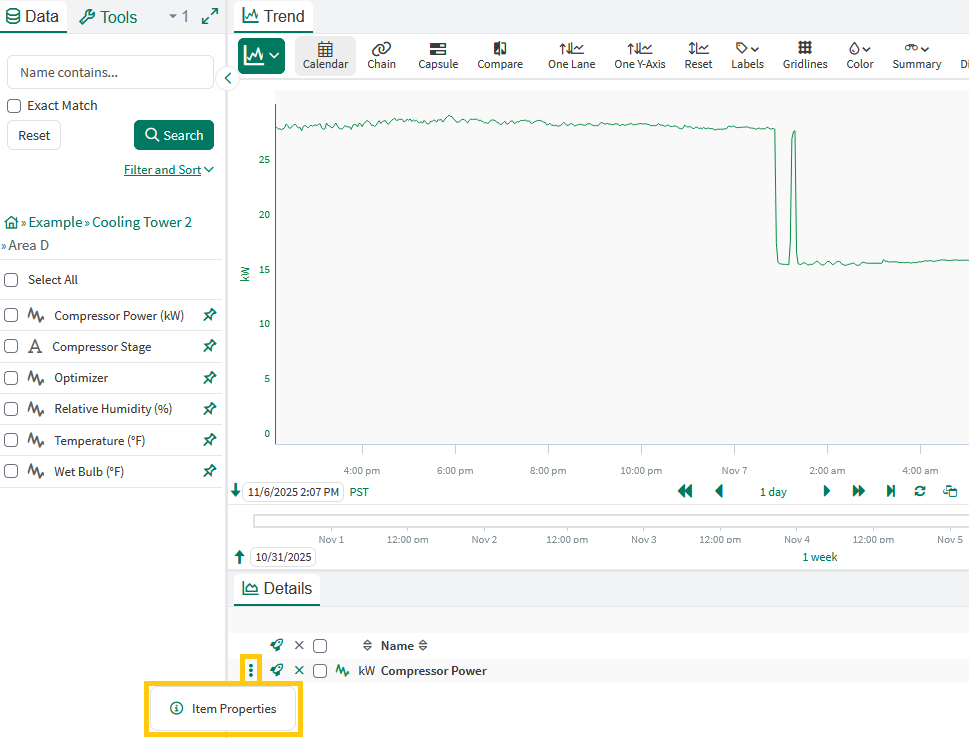Pin the Compressor Stage item
The image size is (969, 738).
coord(209,347)
